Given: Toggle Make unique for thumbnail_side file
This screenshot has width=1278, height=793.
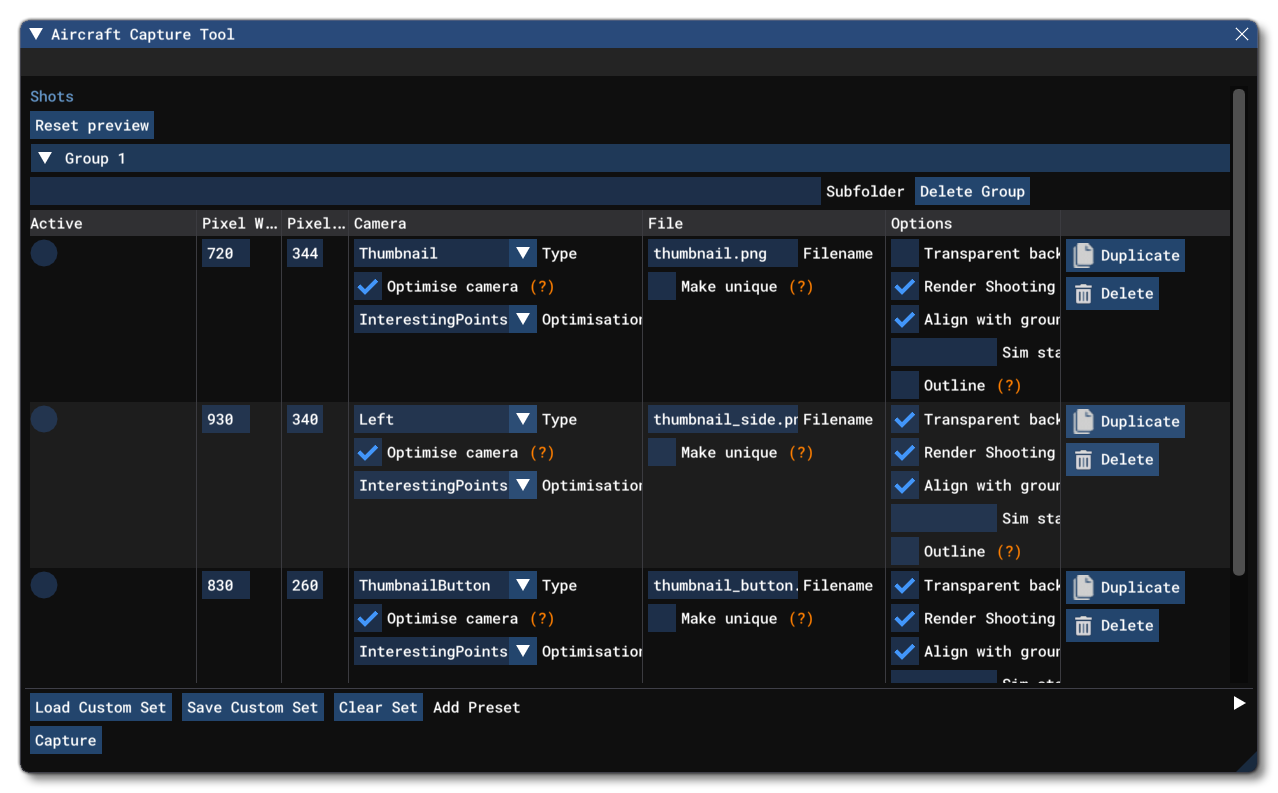Looking at the screenshot, I should pyautogui.click(x=661, y=453).
